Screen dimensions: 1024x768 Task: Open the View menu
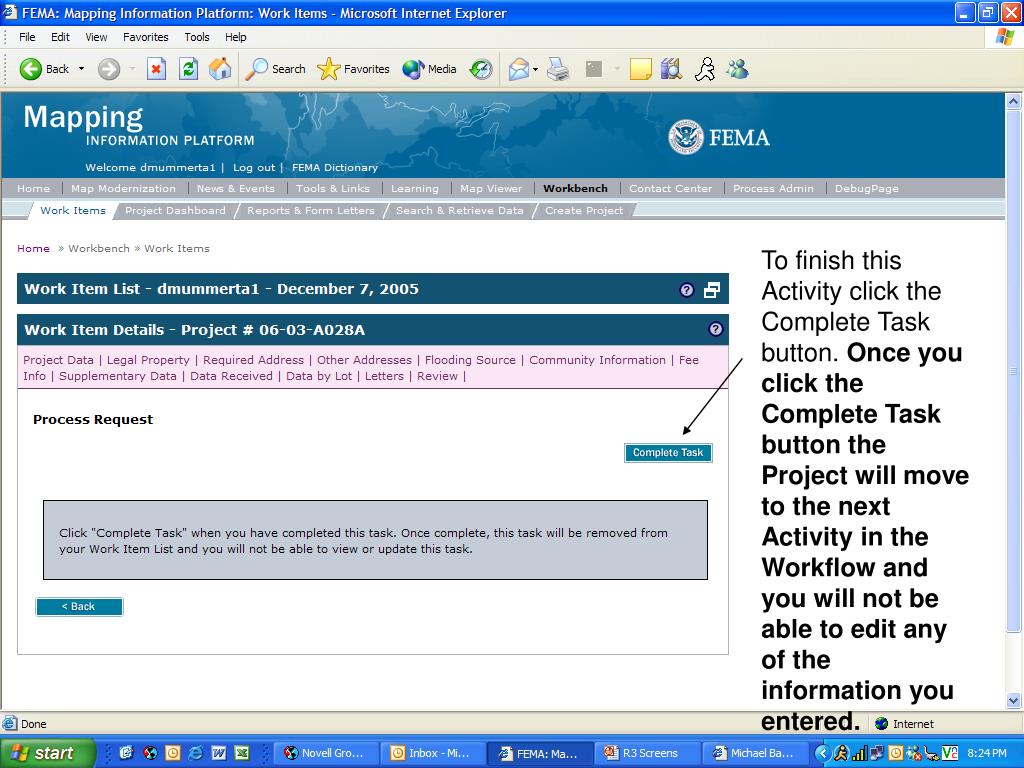click(x=96, y=37)
